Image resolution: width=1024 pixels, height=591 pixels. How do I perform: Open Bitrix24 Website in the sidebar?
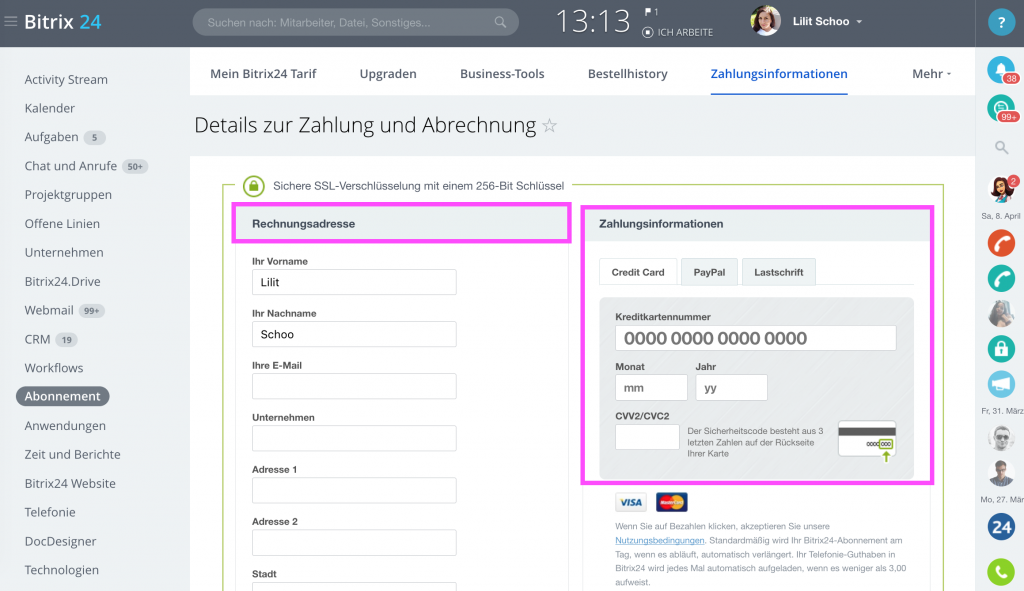tap(70, 483)
